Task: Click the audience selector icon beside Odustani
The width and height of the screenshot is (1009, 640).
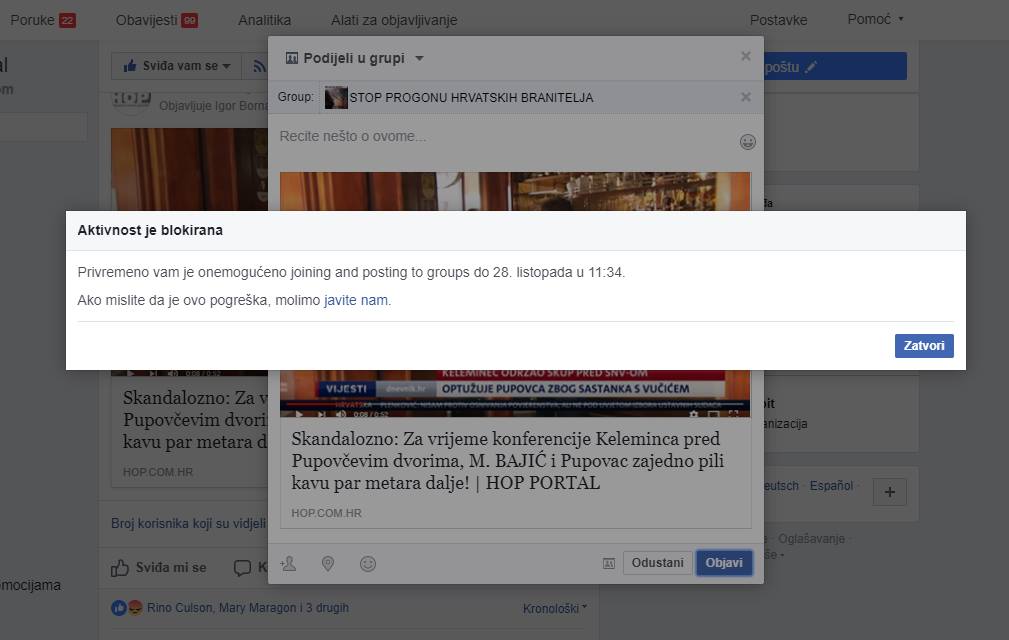Action: point(608,564)
